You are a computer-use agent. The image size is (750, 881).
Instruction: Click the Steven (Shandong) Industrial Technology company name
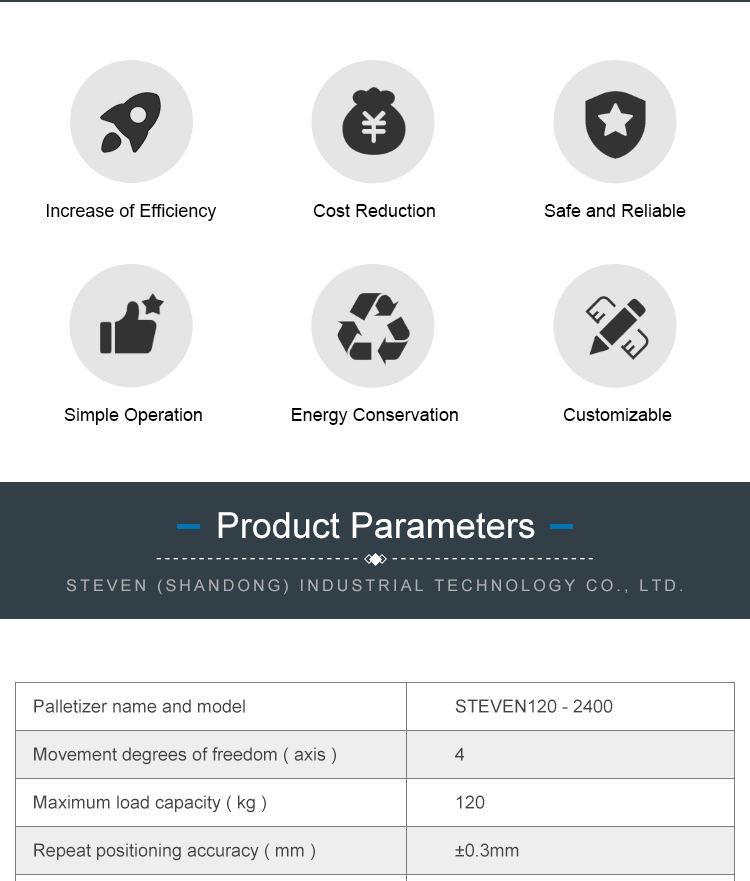375,586
